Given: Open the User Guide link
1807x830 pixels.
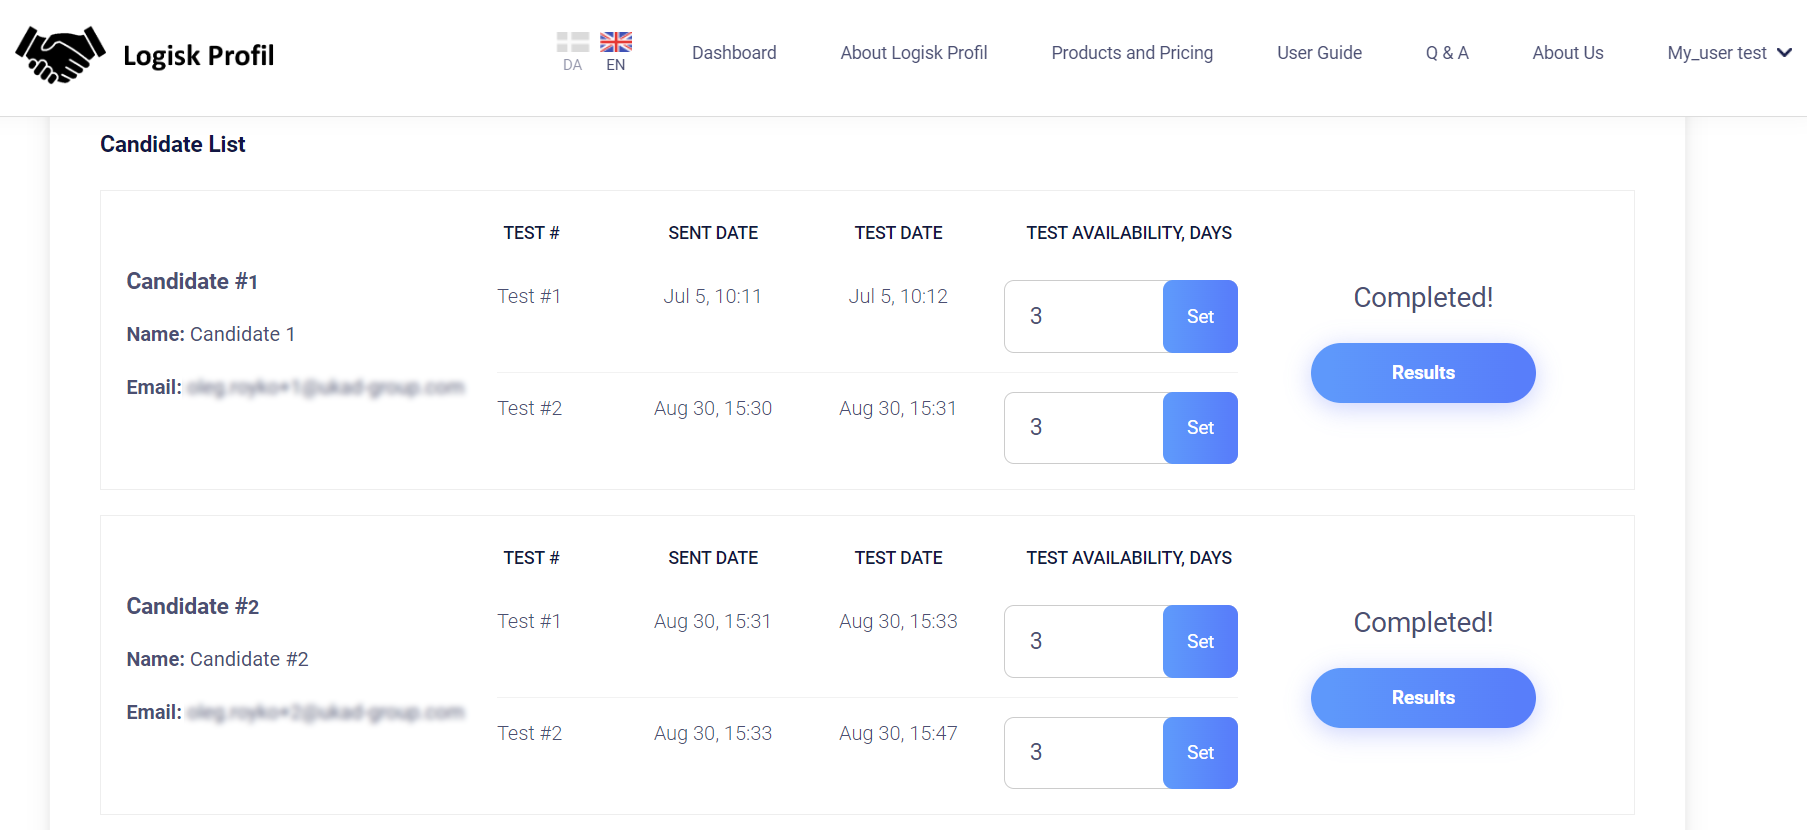Looking at the screenshot, I should coord(1319,53).
